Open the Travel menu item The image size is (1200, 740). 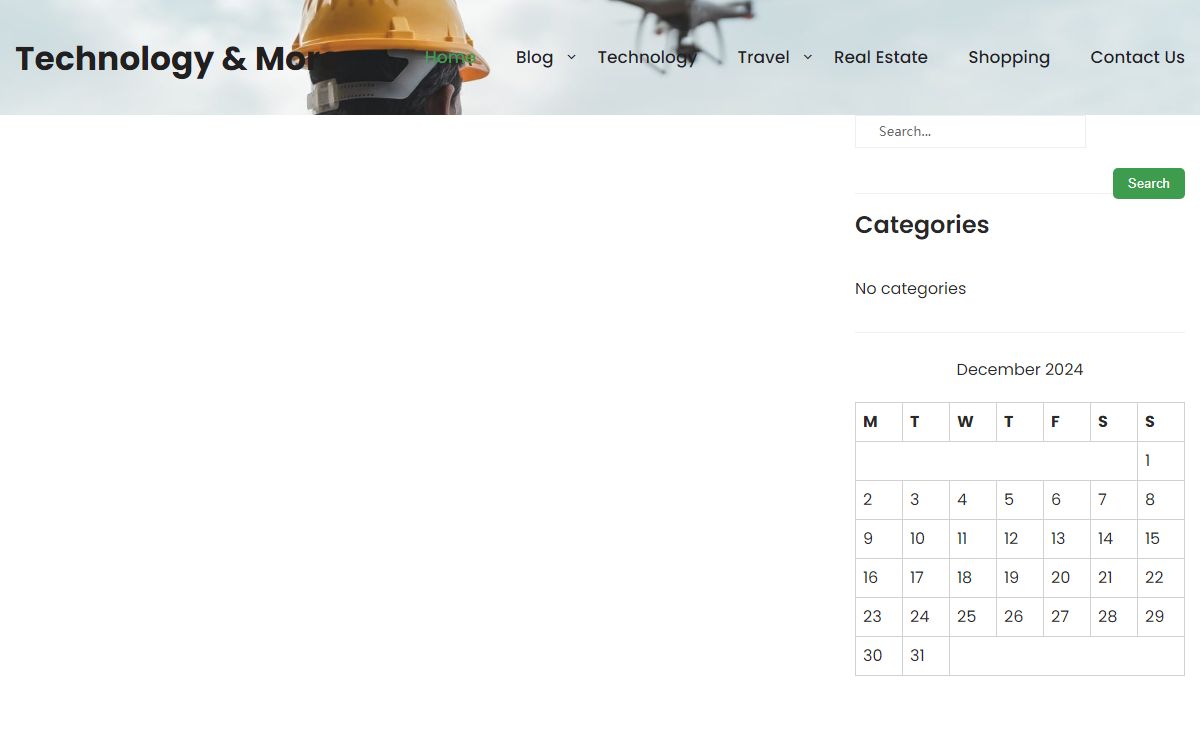(763, 57)
